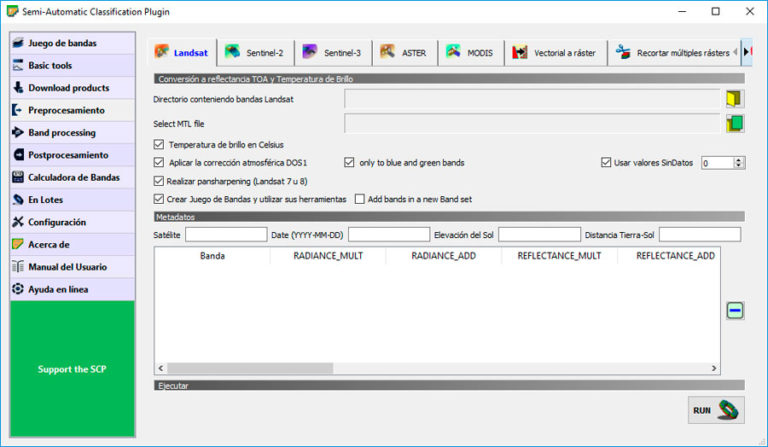Click the Distancia Tierra-Sol field
Image resolution: width=768 pixels, height=447 pixels.
coord(700,235)
